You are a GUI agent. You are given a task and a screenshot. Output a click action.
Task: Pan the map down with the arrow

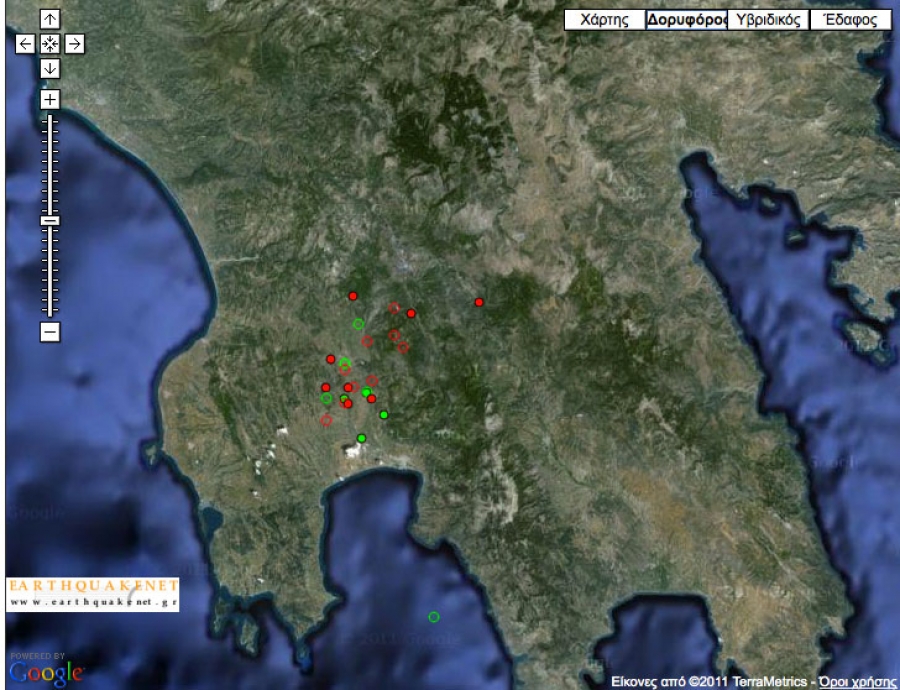click(50, 69)
